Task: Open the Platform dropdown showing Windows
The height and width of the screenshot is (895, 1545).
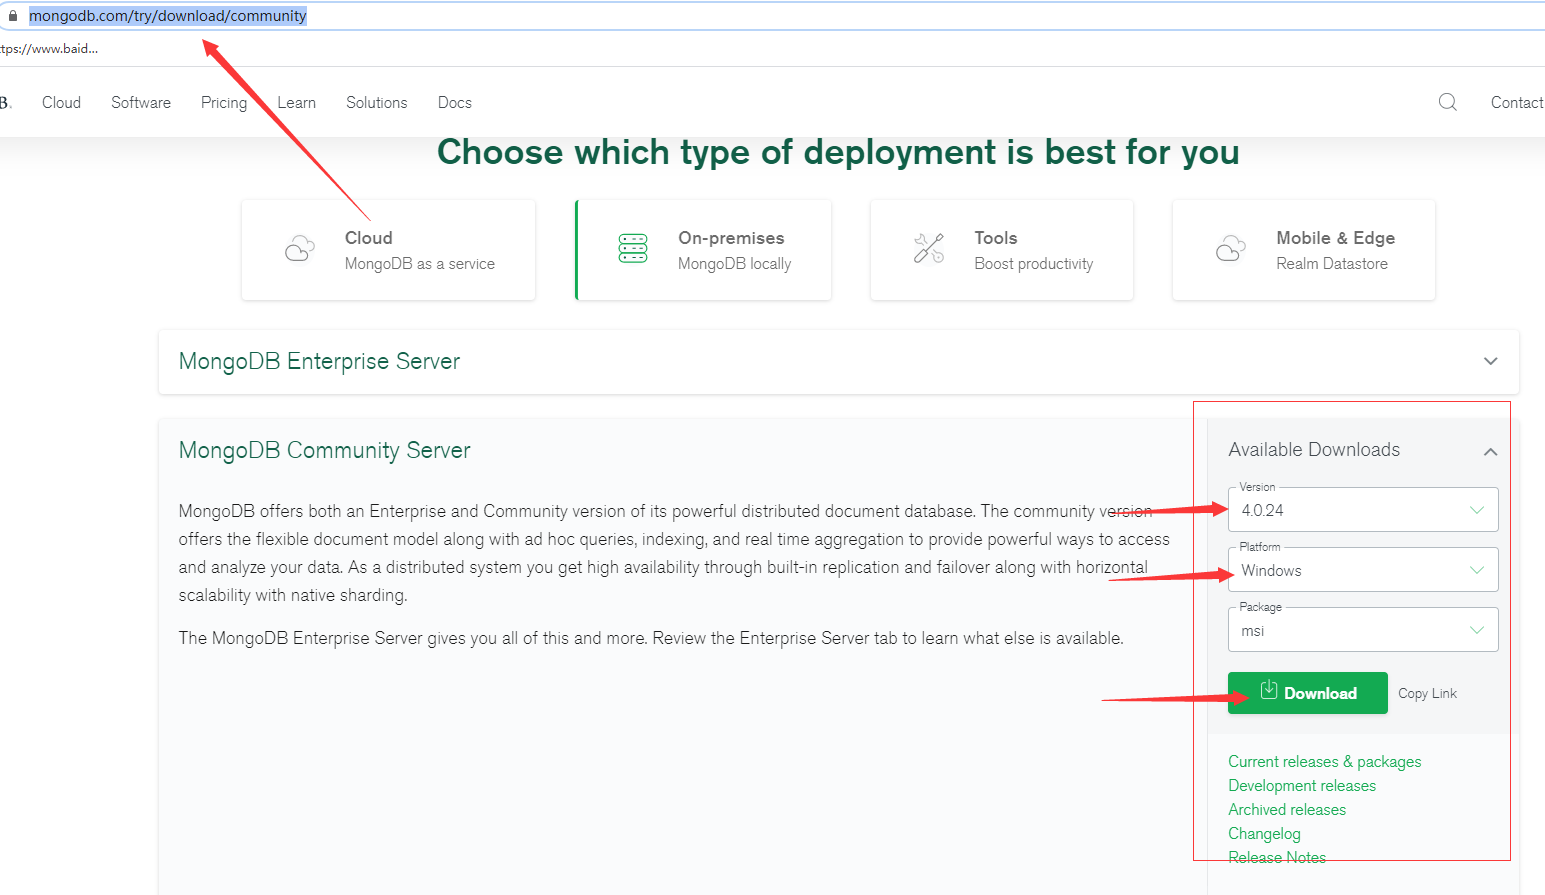Action: pyautogui.click(x=1363, y=570)
